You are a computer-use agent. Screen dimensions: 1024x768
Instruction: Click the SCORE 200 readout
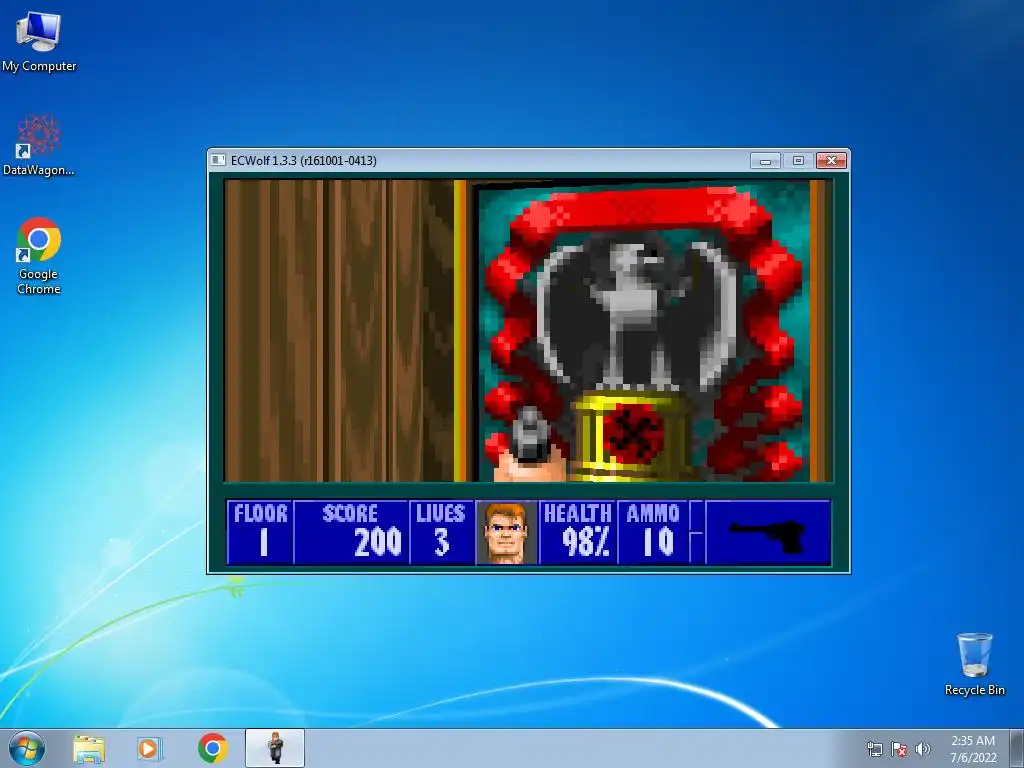click(x=351, y=532)
